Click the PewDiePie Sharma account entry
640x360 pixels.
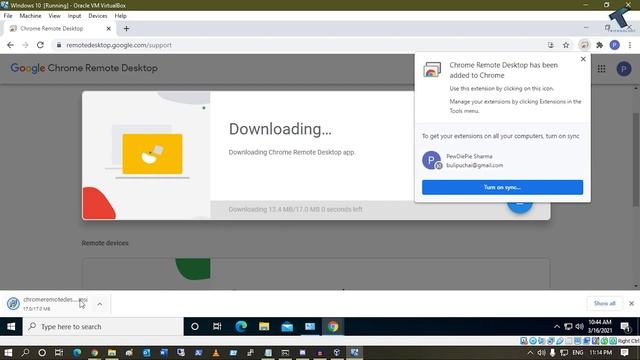pyautogui.click(x=502, y=160)
